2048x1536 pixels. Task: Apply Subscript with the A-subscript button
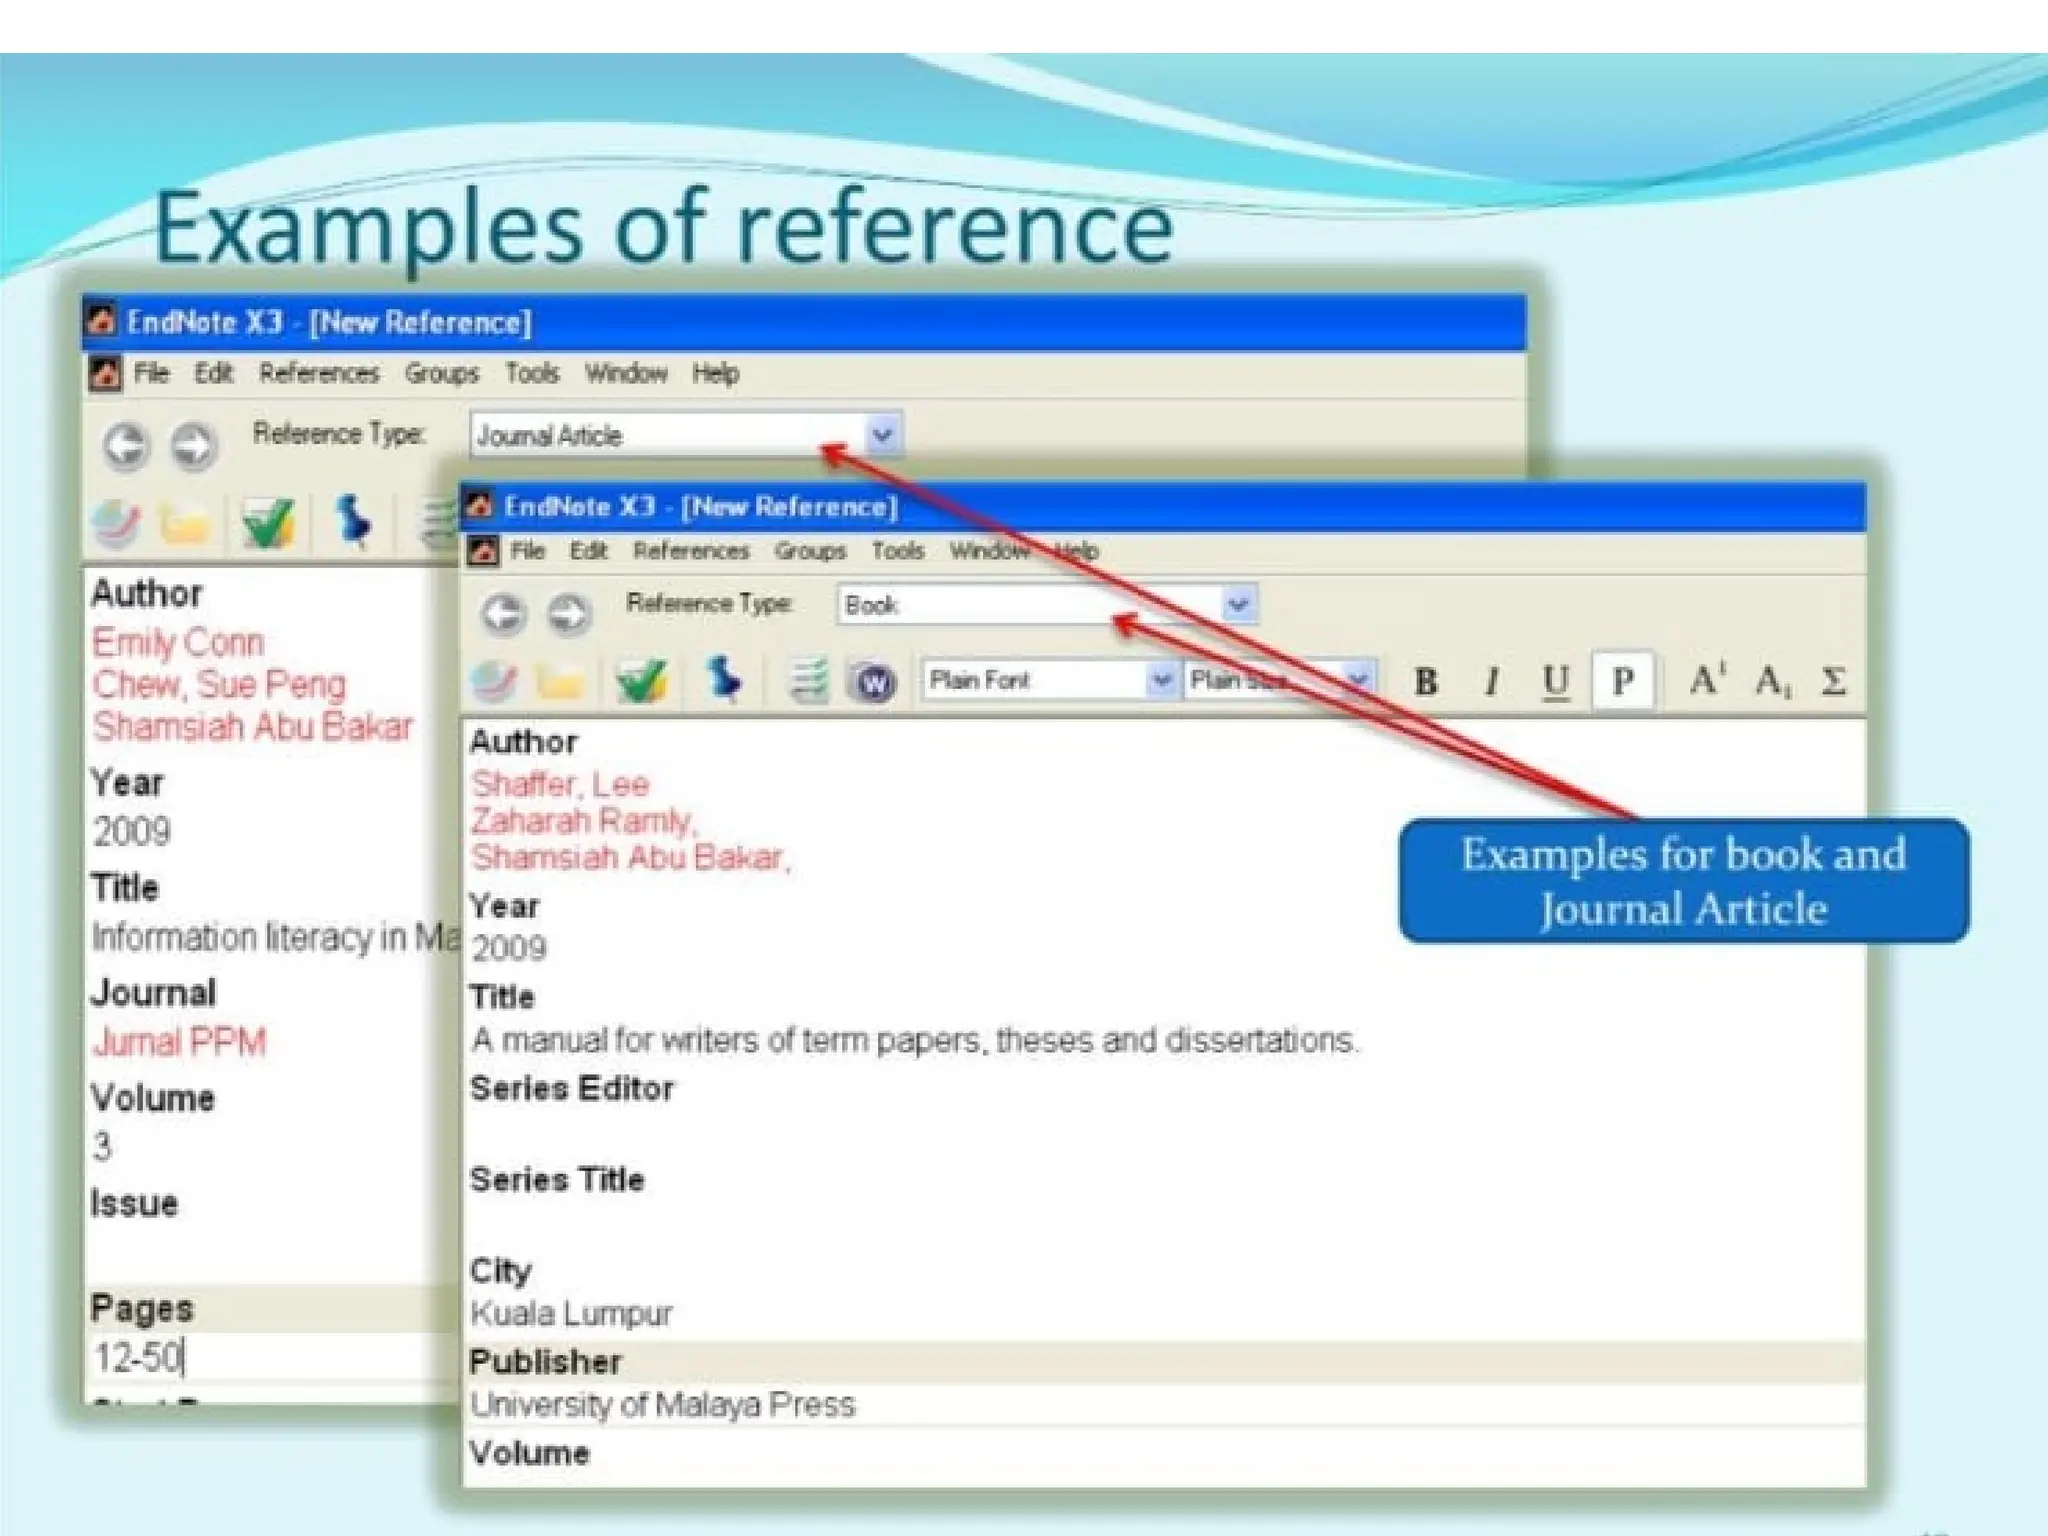click(1772, 682)
